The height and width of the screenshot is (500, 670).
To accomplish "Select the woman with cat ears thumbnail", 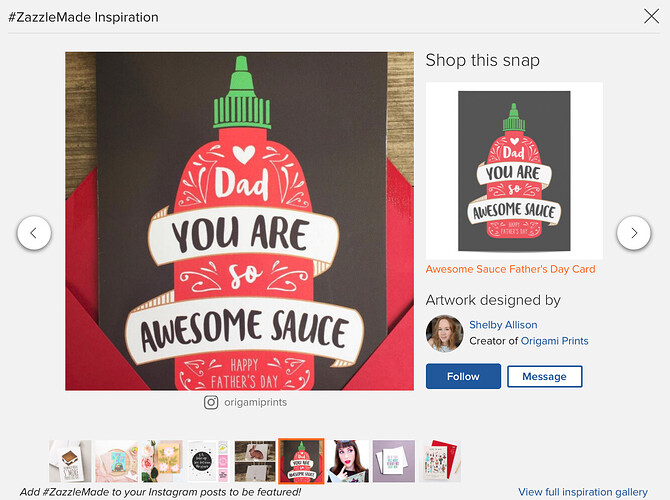I will point(348,461).
